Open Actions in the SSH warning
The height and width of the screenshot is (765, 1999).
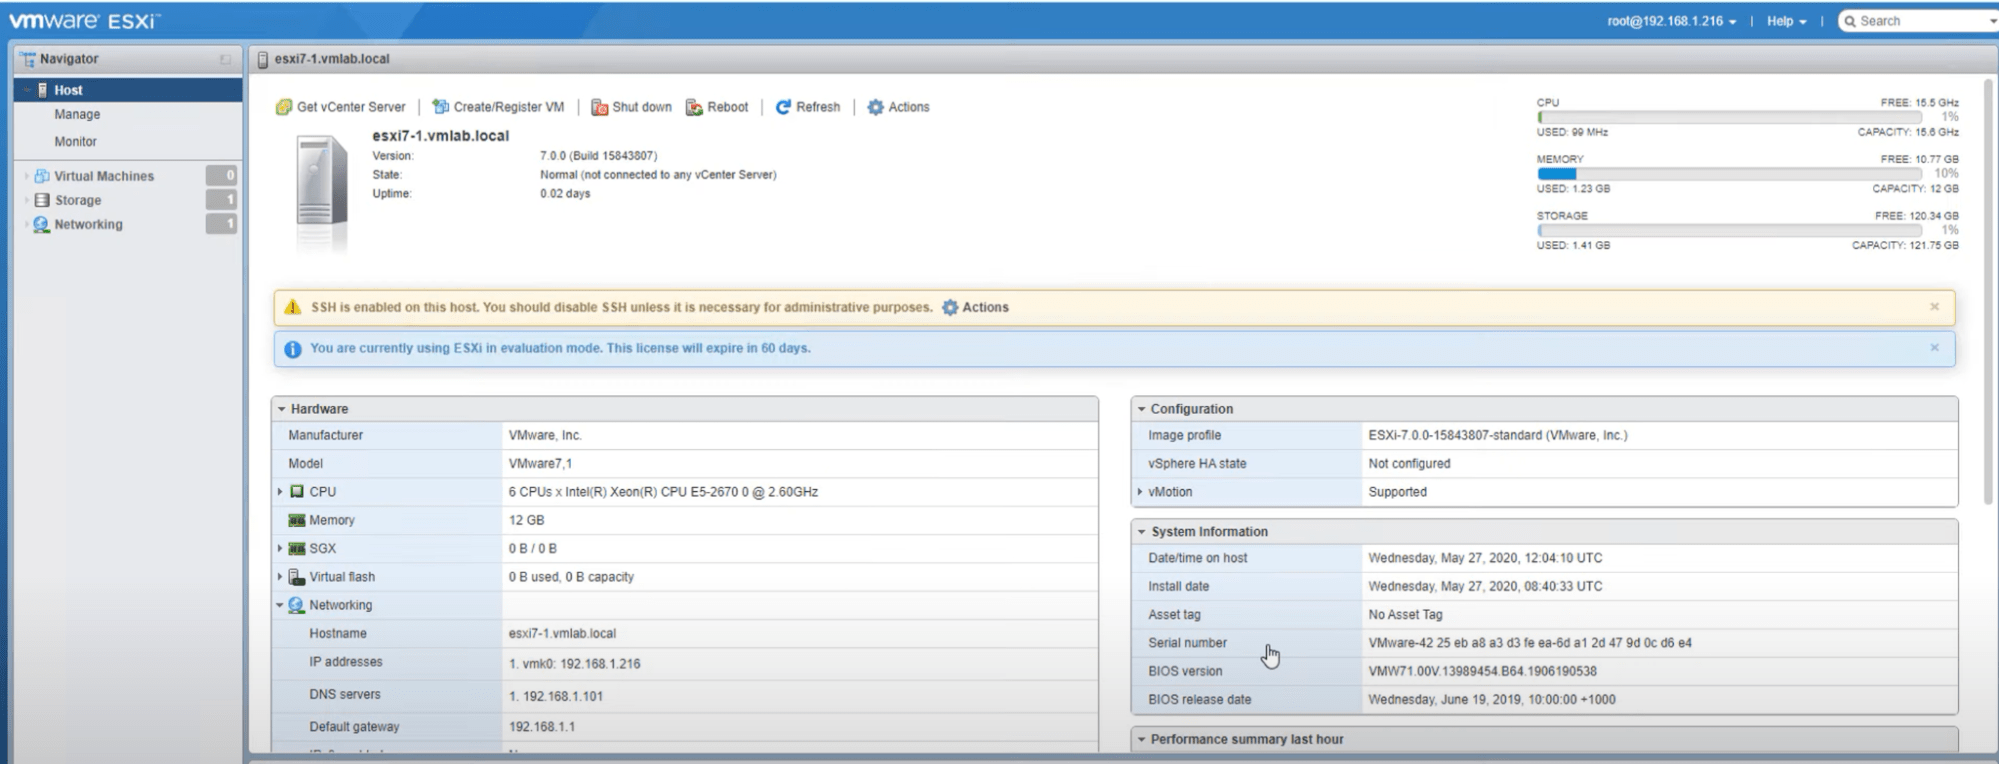point(975,308)
